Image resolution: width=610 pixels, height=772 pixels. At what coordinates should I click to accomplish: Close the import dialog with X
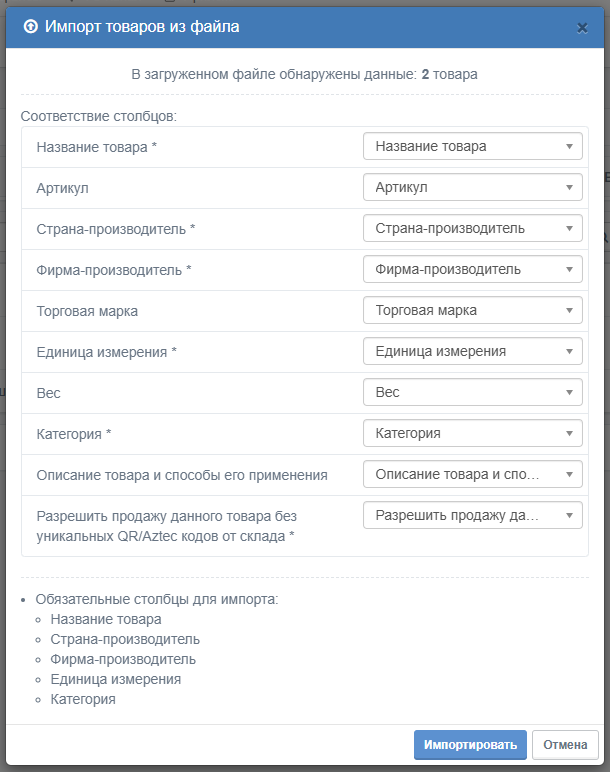(x=582, y=28)
